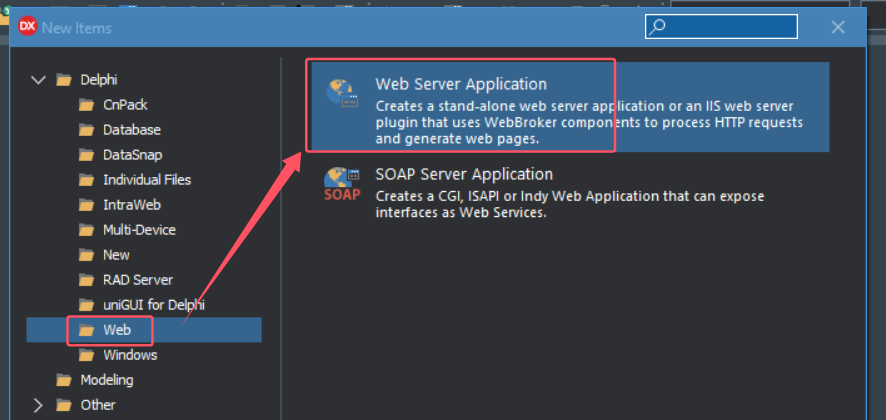The height and width of the screenshot is (420, 886).
Task: Select the RAD Server folder icon
Action: tap(86, 280)
